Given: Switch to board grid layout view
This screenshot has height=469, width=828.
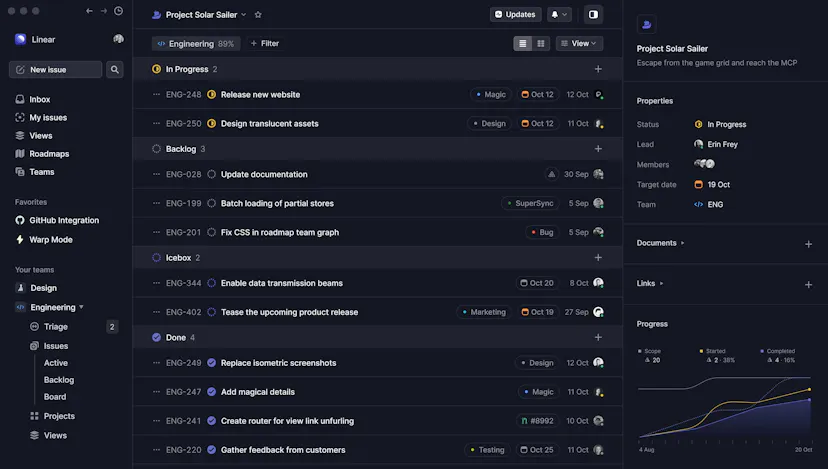Looking at the screenshot, I should 541,43.
